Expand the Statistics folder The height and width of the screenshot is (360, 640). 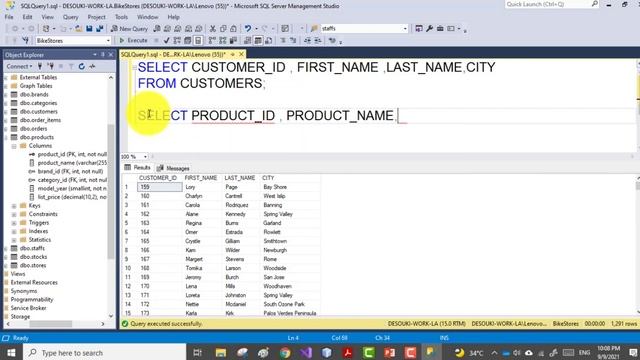point(14,240)
